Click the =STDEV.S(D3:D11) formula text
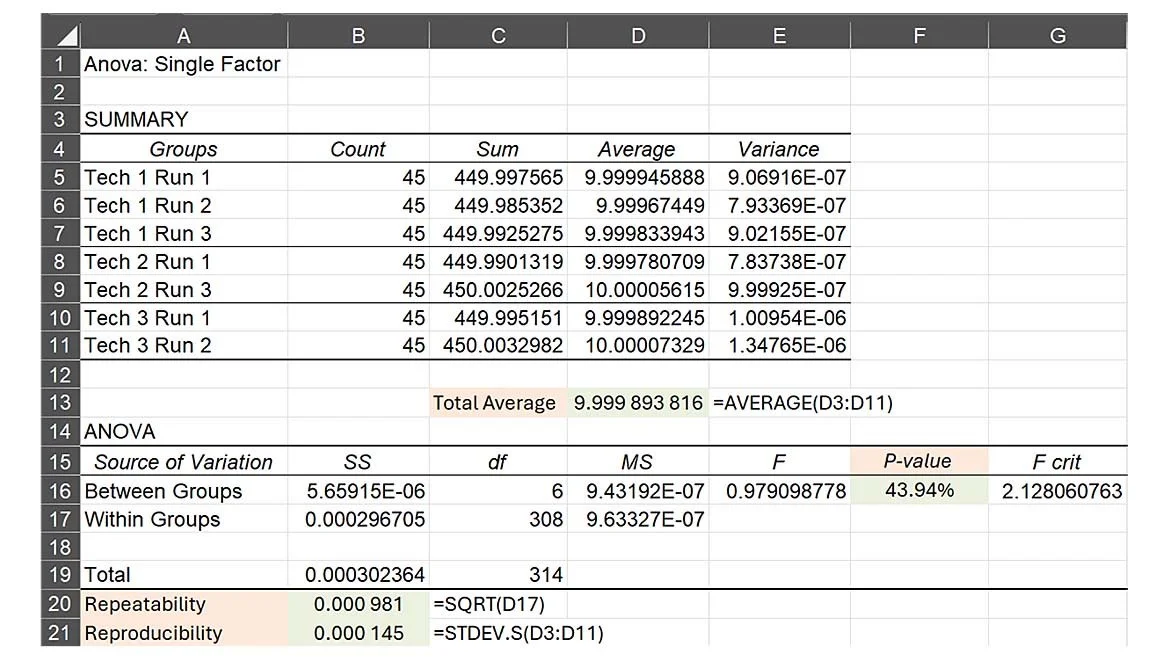The image size is (1170, 658). 519,633
